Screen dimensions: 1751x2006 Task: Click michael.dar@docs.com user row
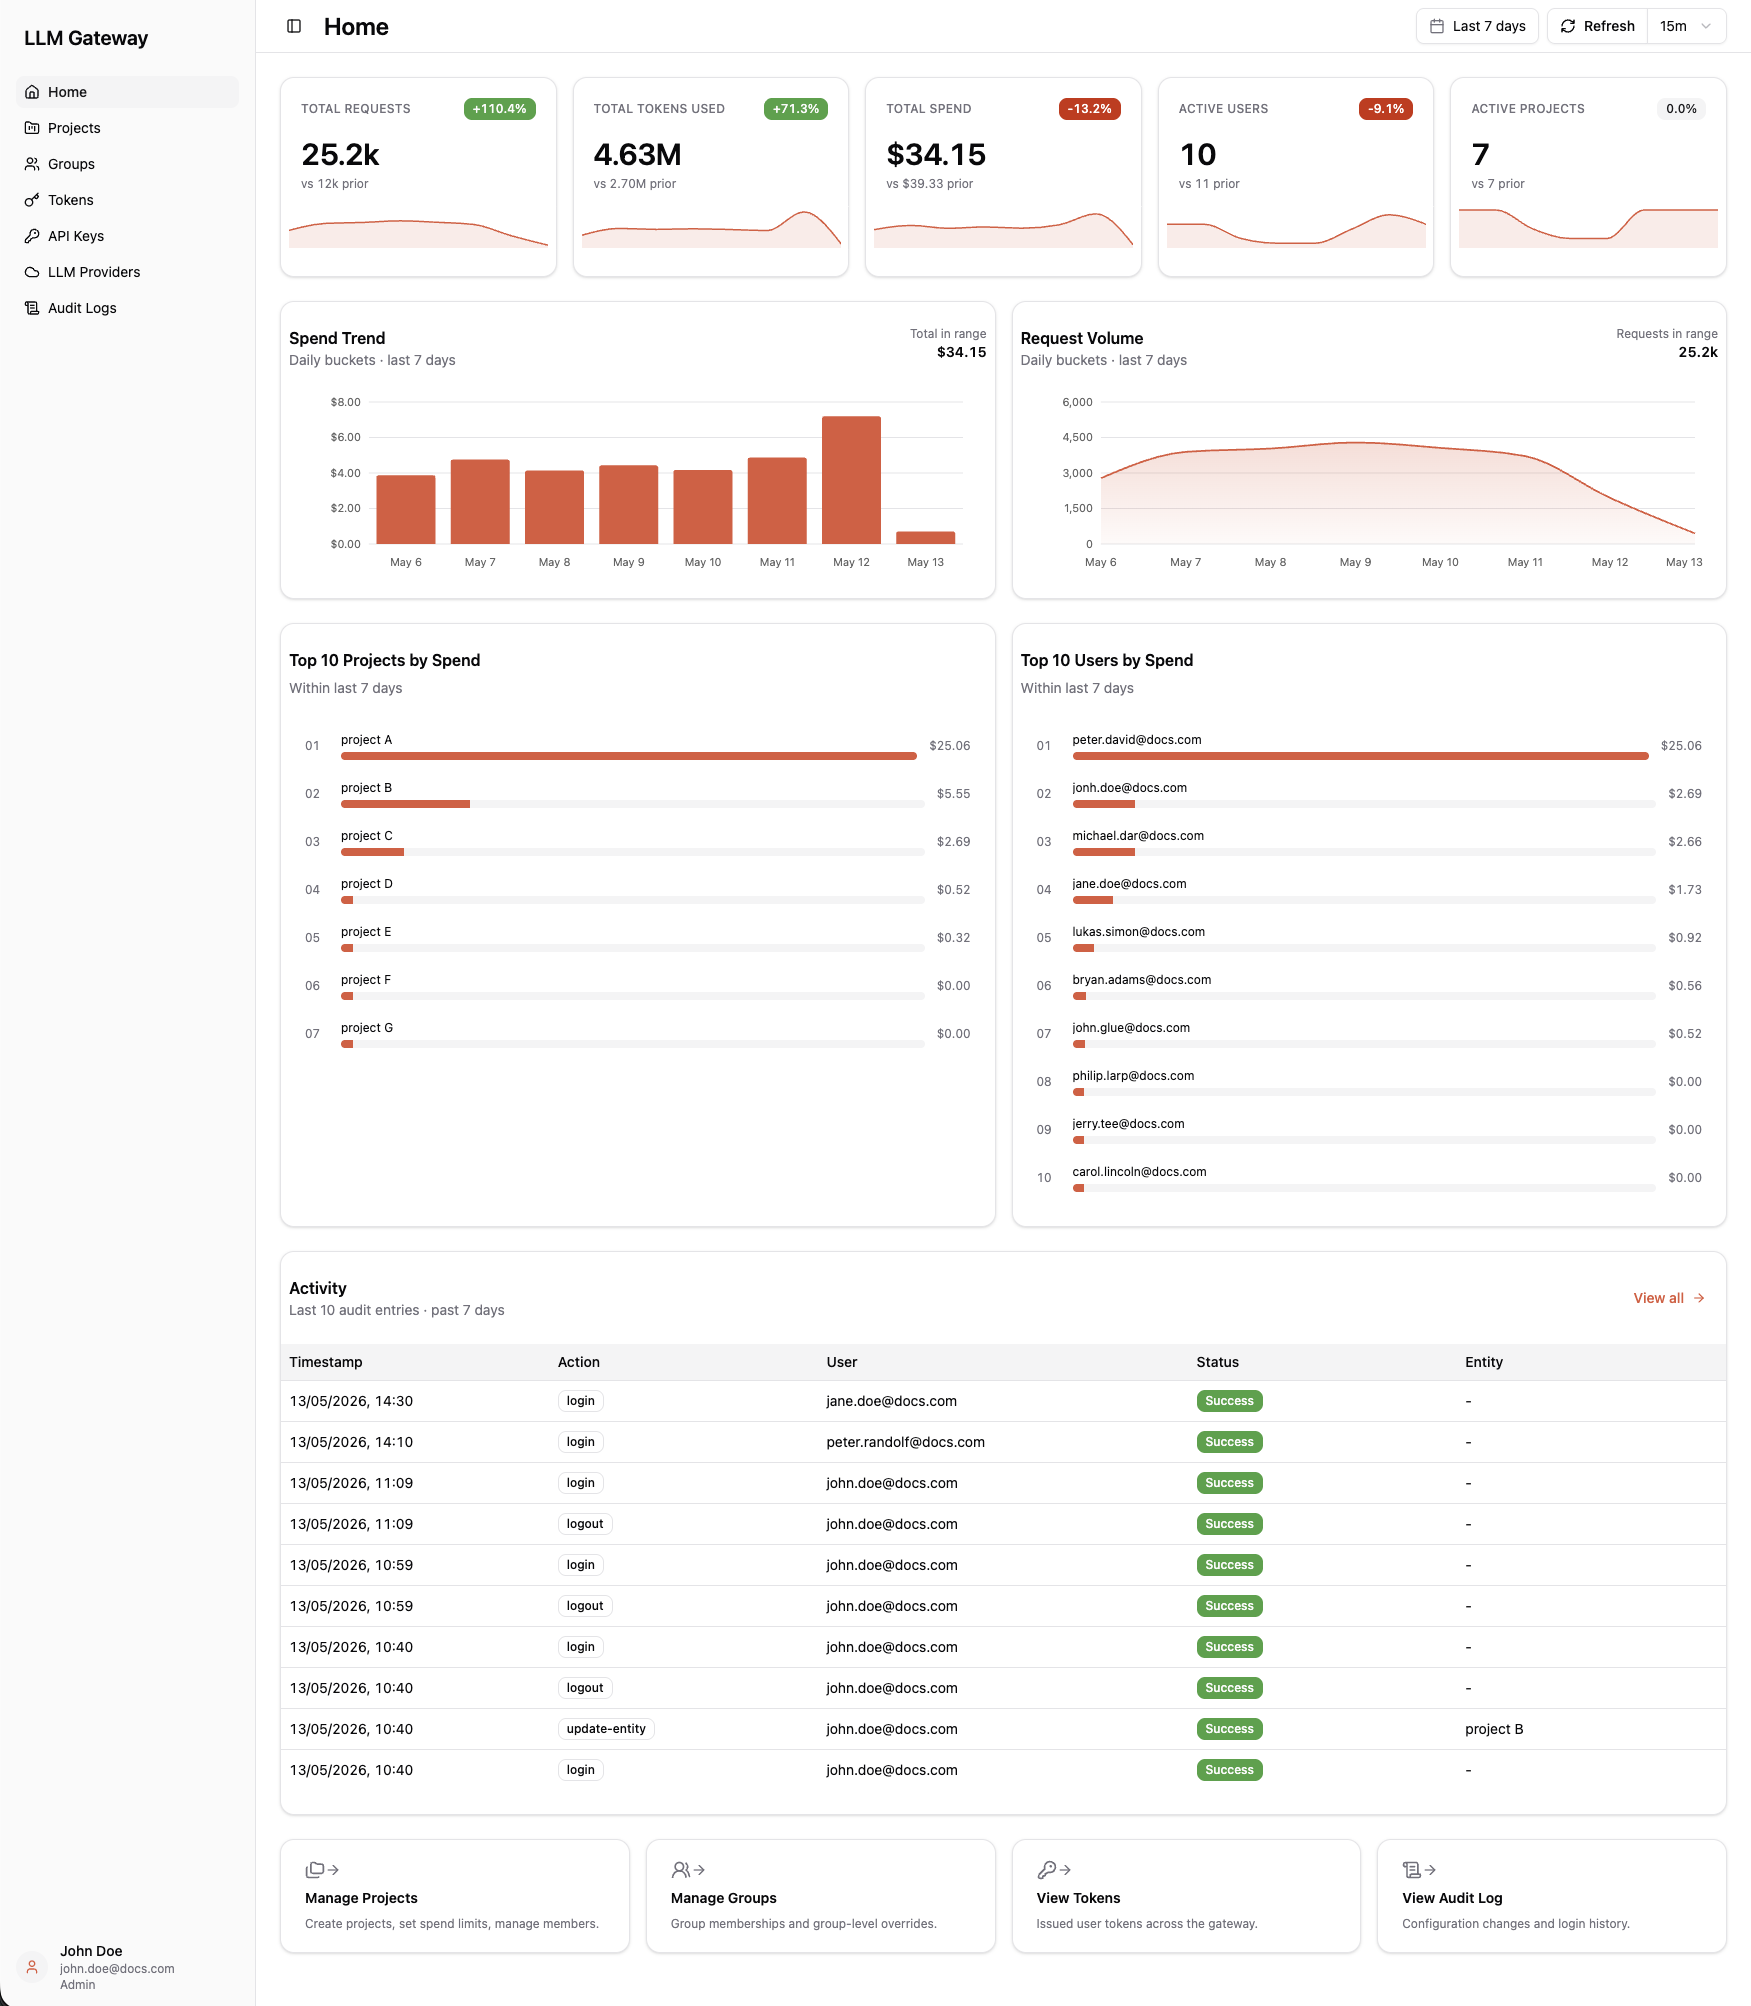[1369, 842]
